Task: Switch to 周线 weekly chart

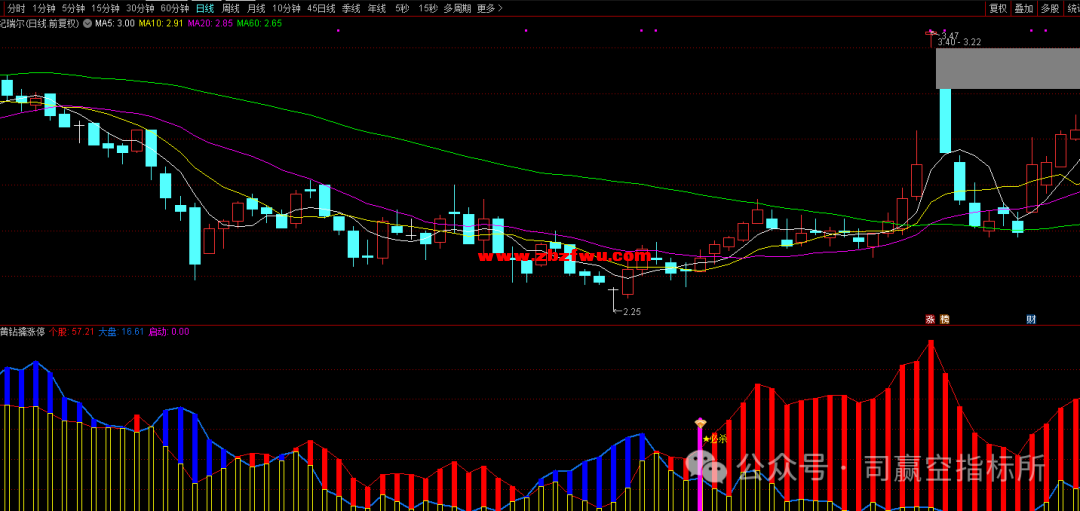Action: point(230,9)
